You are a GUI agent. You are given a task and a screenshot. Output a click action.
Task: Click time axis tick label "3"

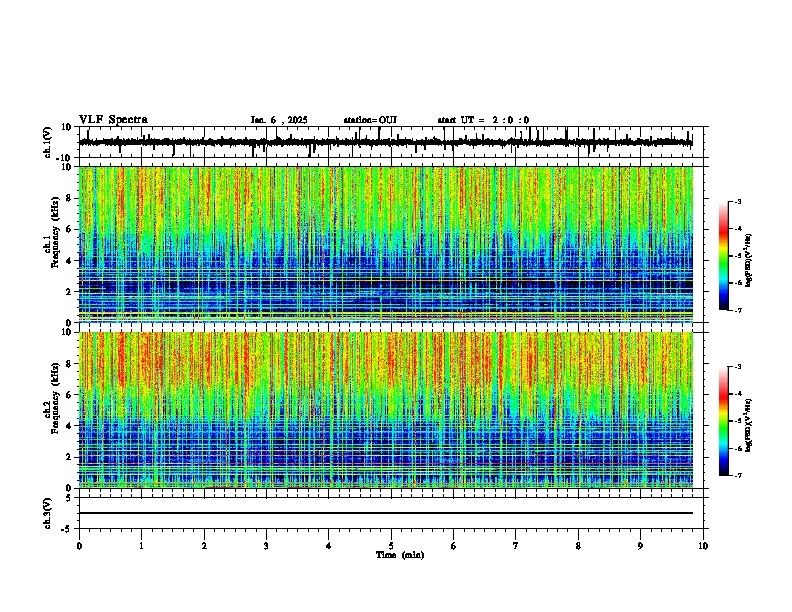[x=266, y=546]
